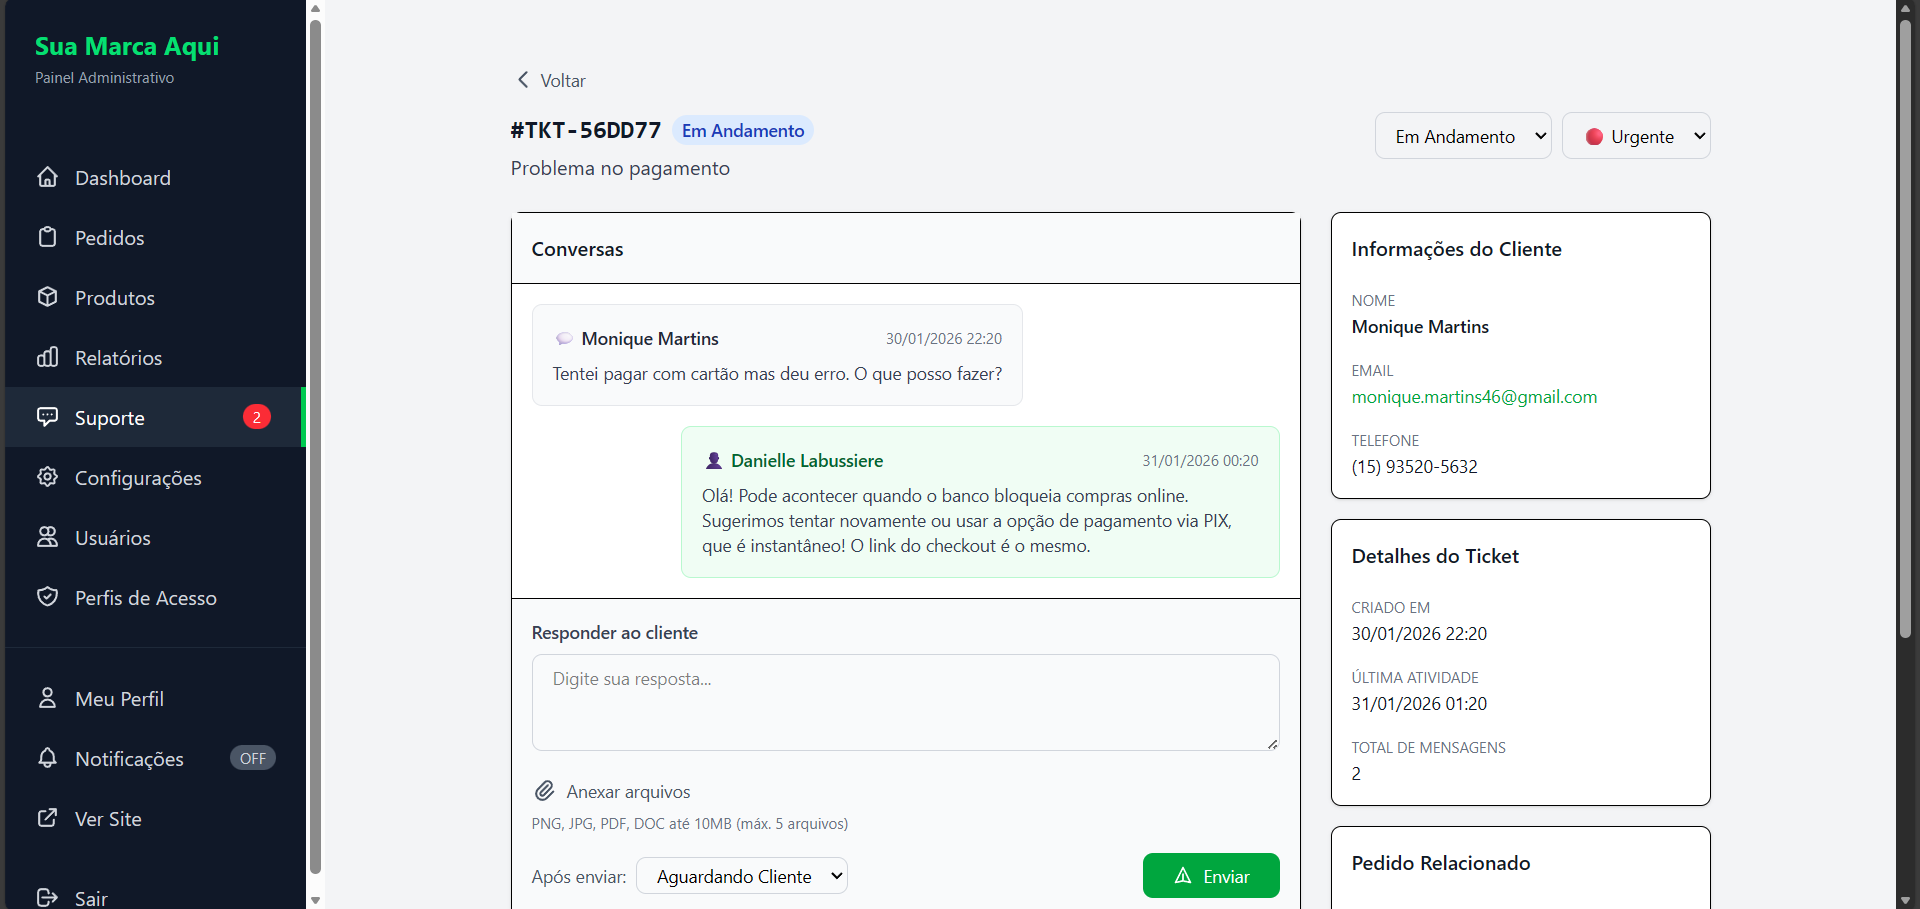The width and height of the screenshot is (1920, 909).
Task: Click the Ver Site external link icon
Action: pos(47,819)
